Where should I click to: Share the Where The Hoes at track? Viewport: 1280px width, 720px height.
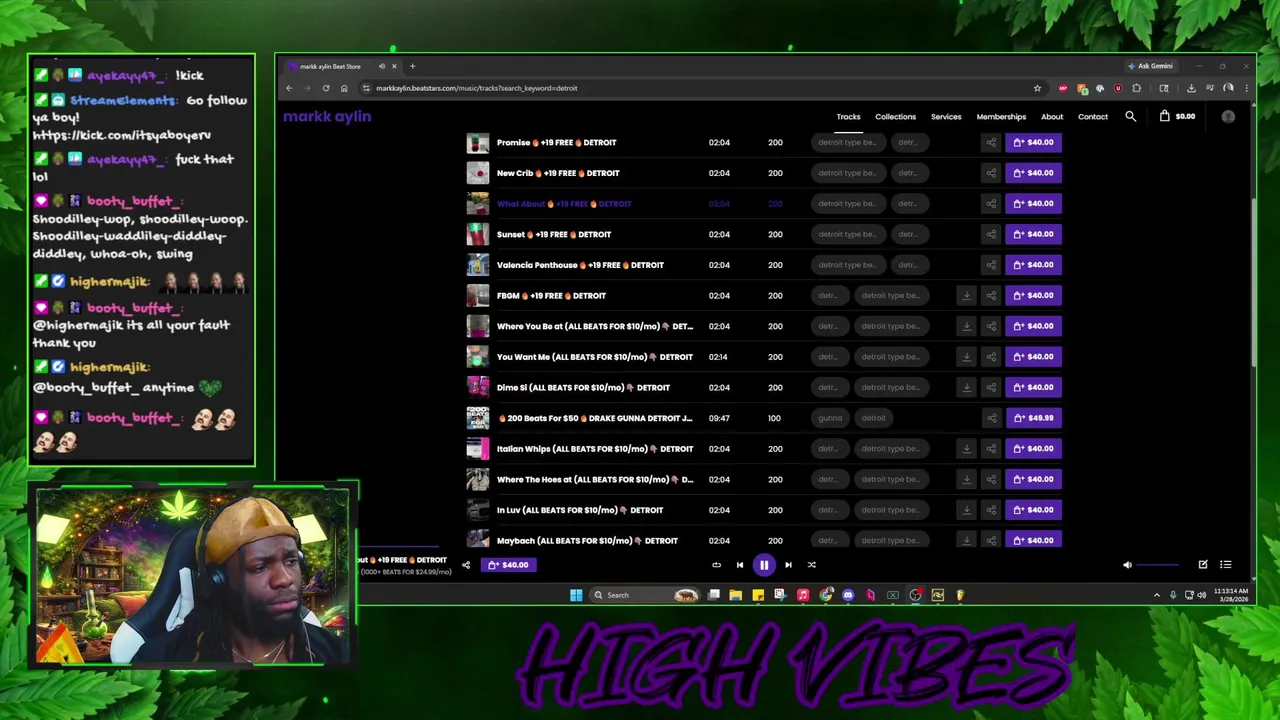tap(991, 479)
